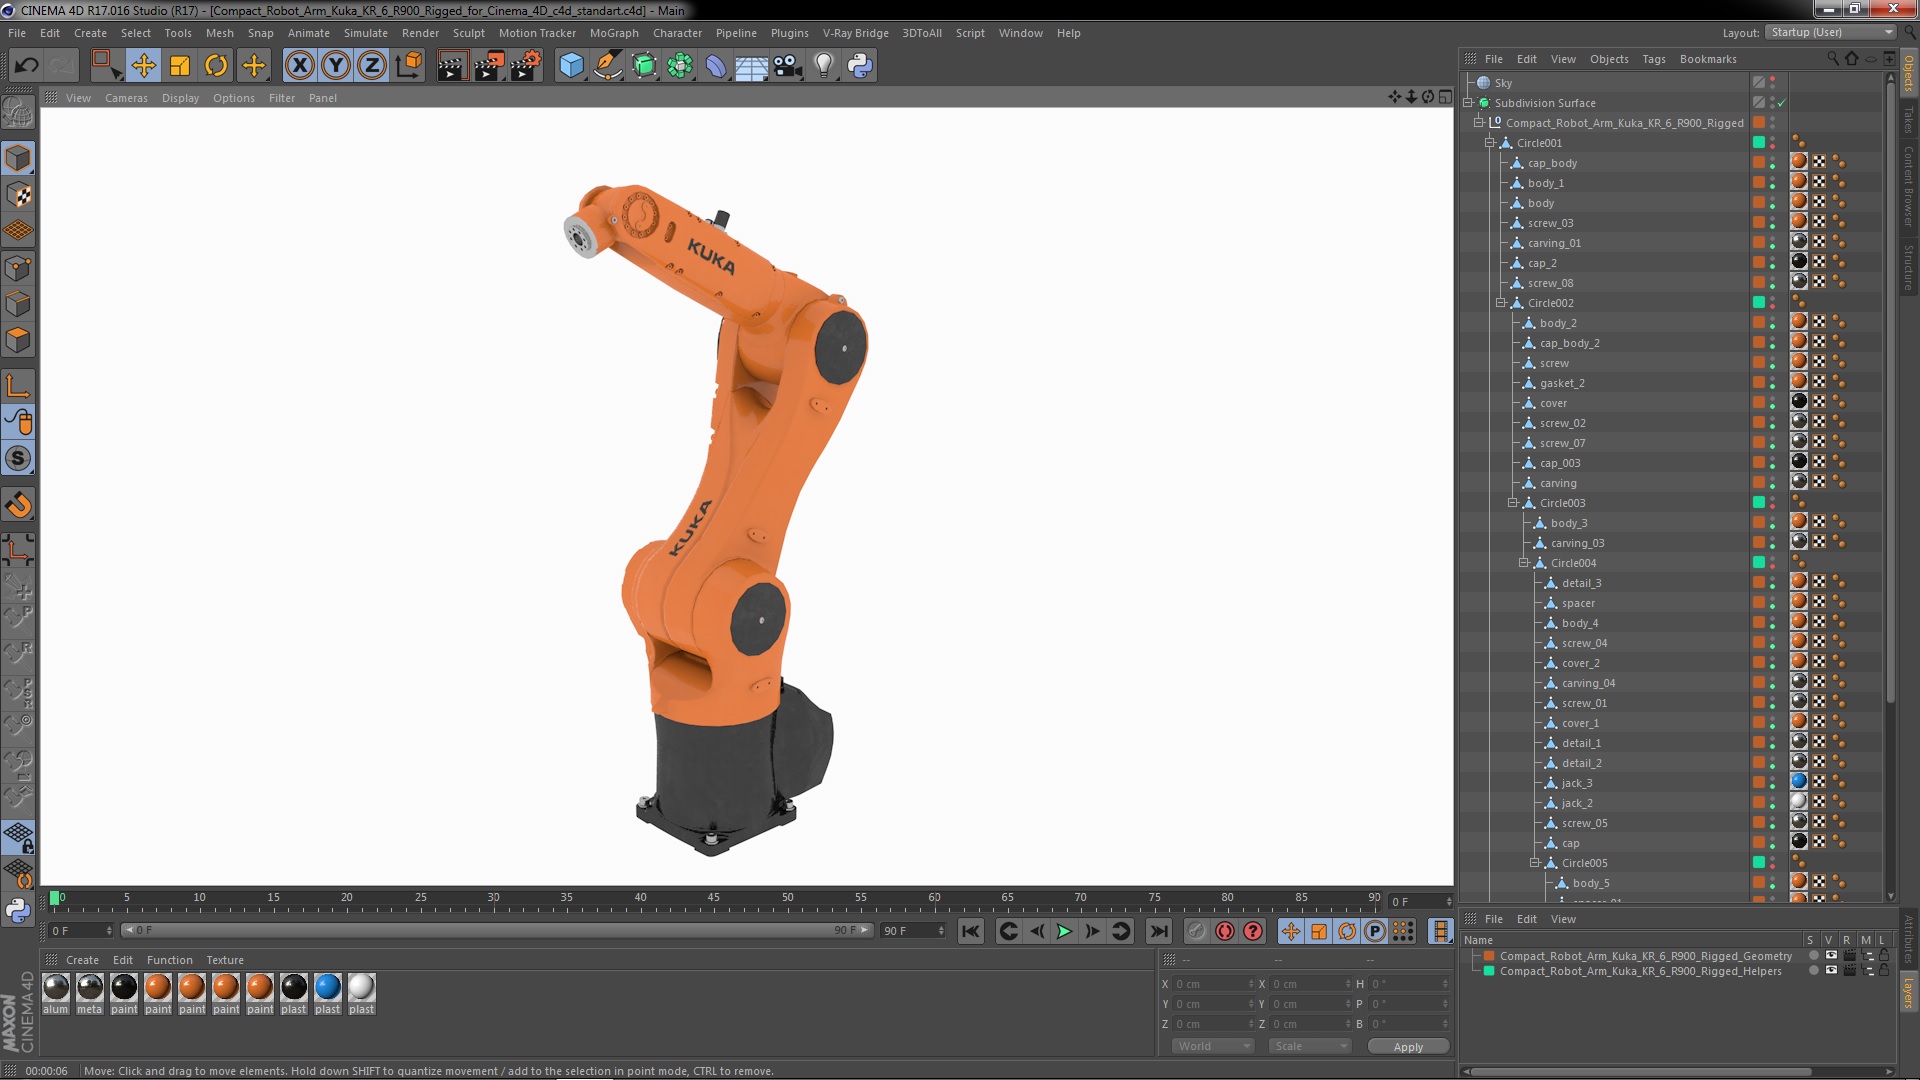Collapse the Circle005 hierarchy
Screen dimensions: 1920x1080
(x=1535, y=863)
